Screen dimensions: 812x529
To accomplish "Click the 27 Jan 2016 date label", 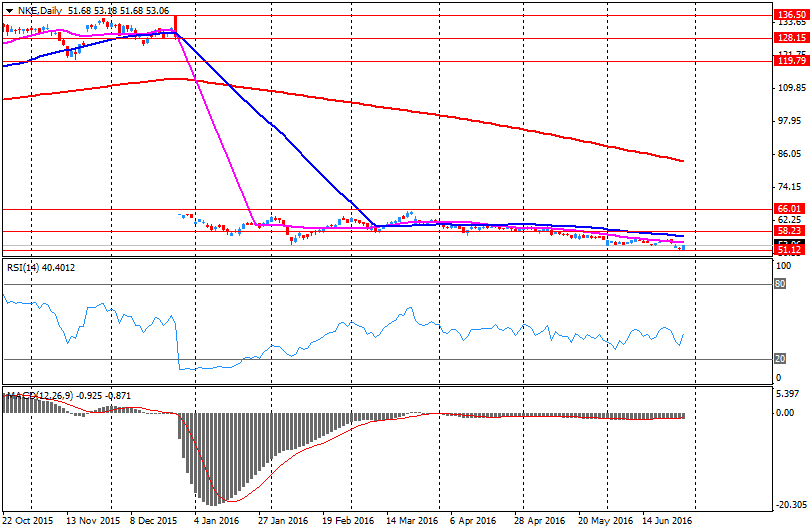I will pyautogui.click(x=283, y=520).
